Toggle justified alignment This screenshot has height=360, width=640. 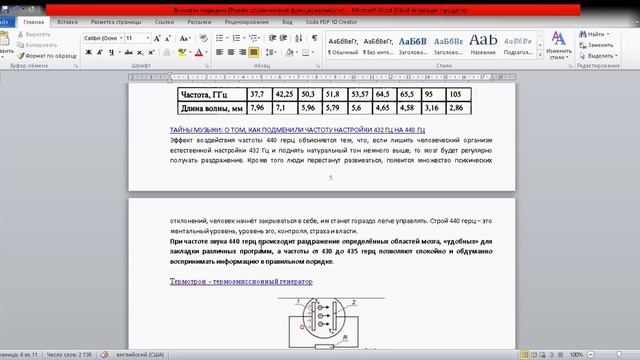tap(253, 52)
